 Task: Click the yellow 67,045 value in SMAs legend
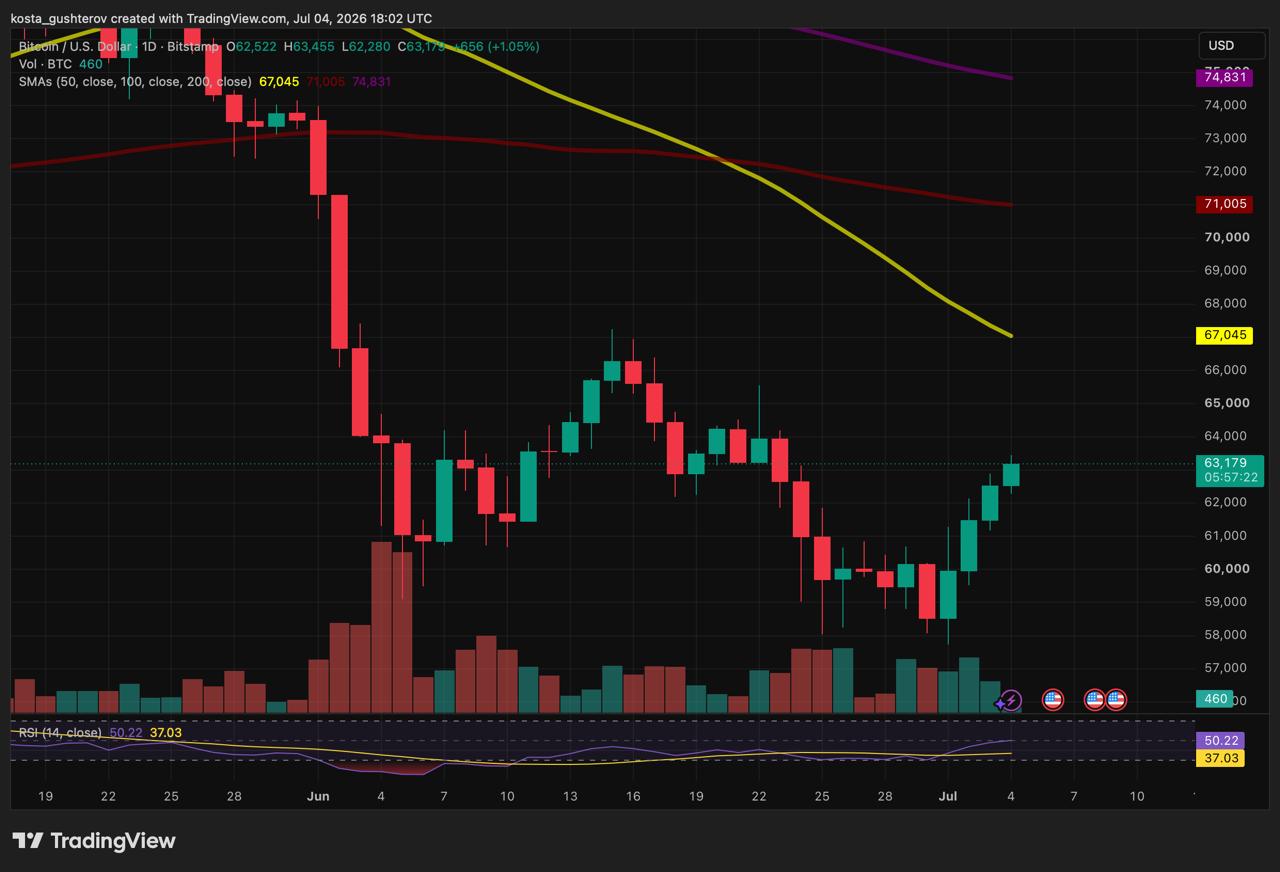(279, 82)
